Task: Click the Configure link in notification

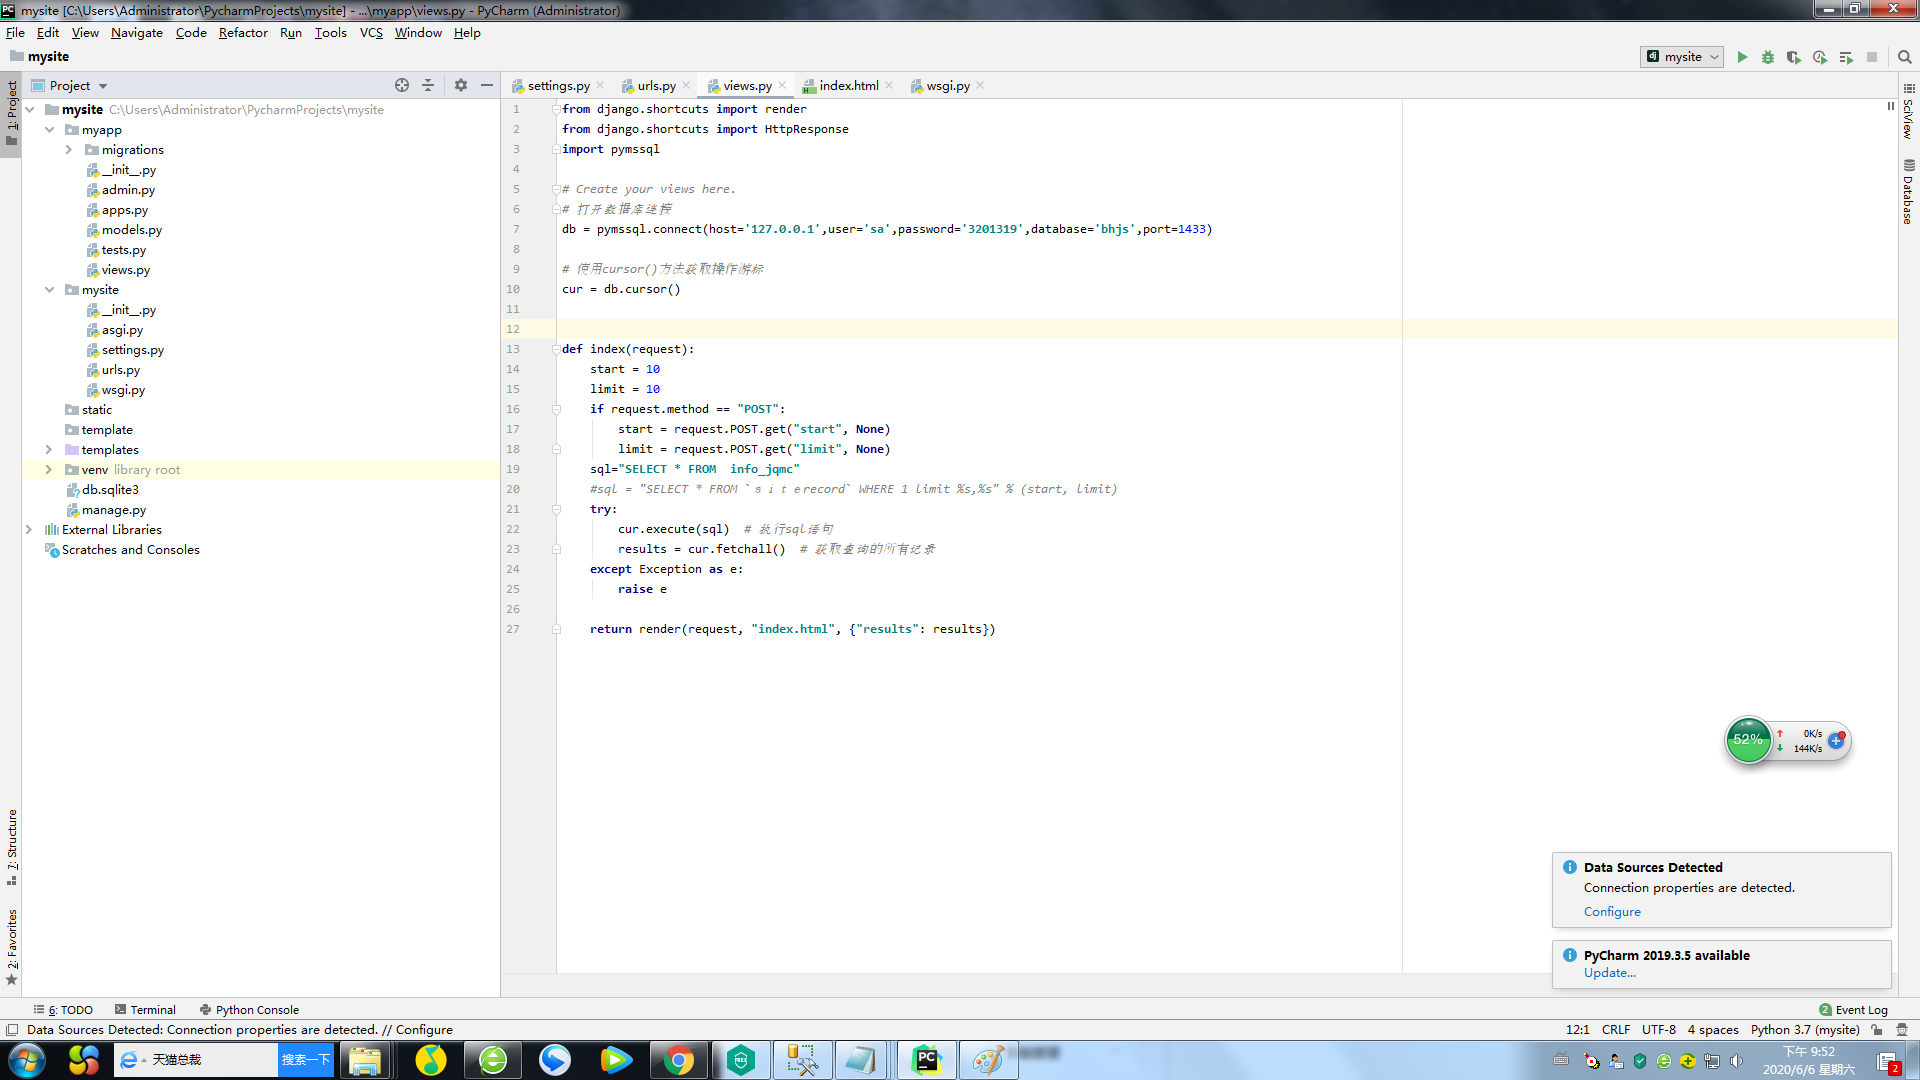Action: 1612,911
